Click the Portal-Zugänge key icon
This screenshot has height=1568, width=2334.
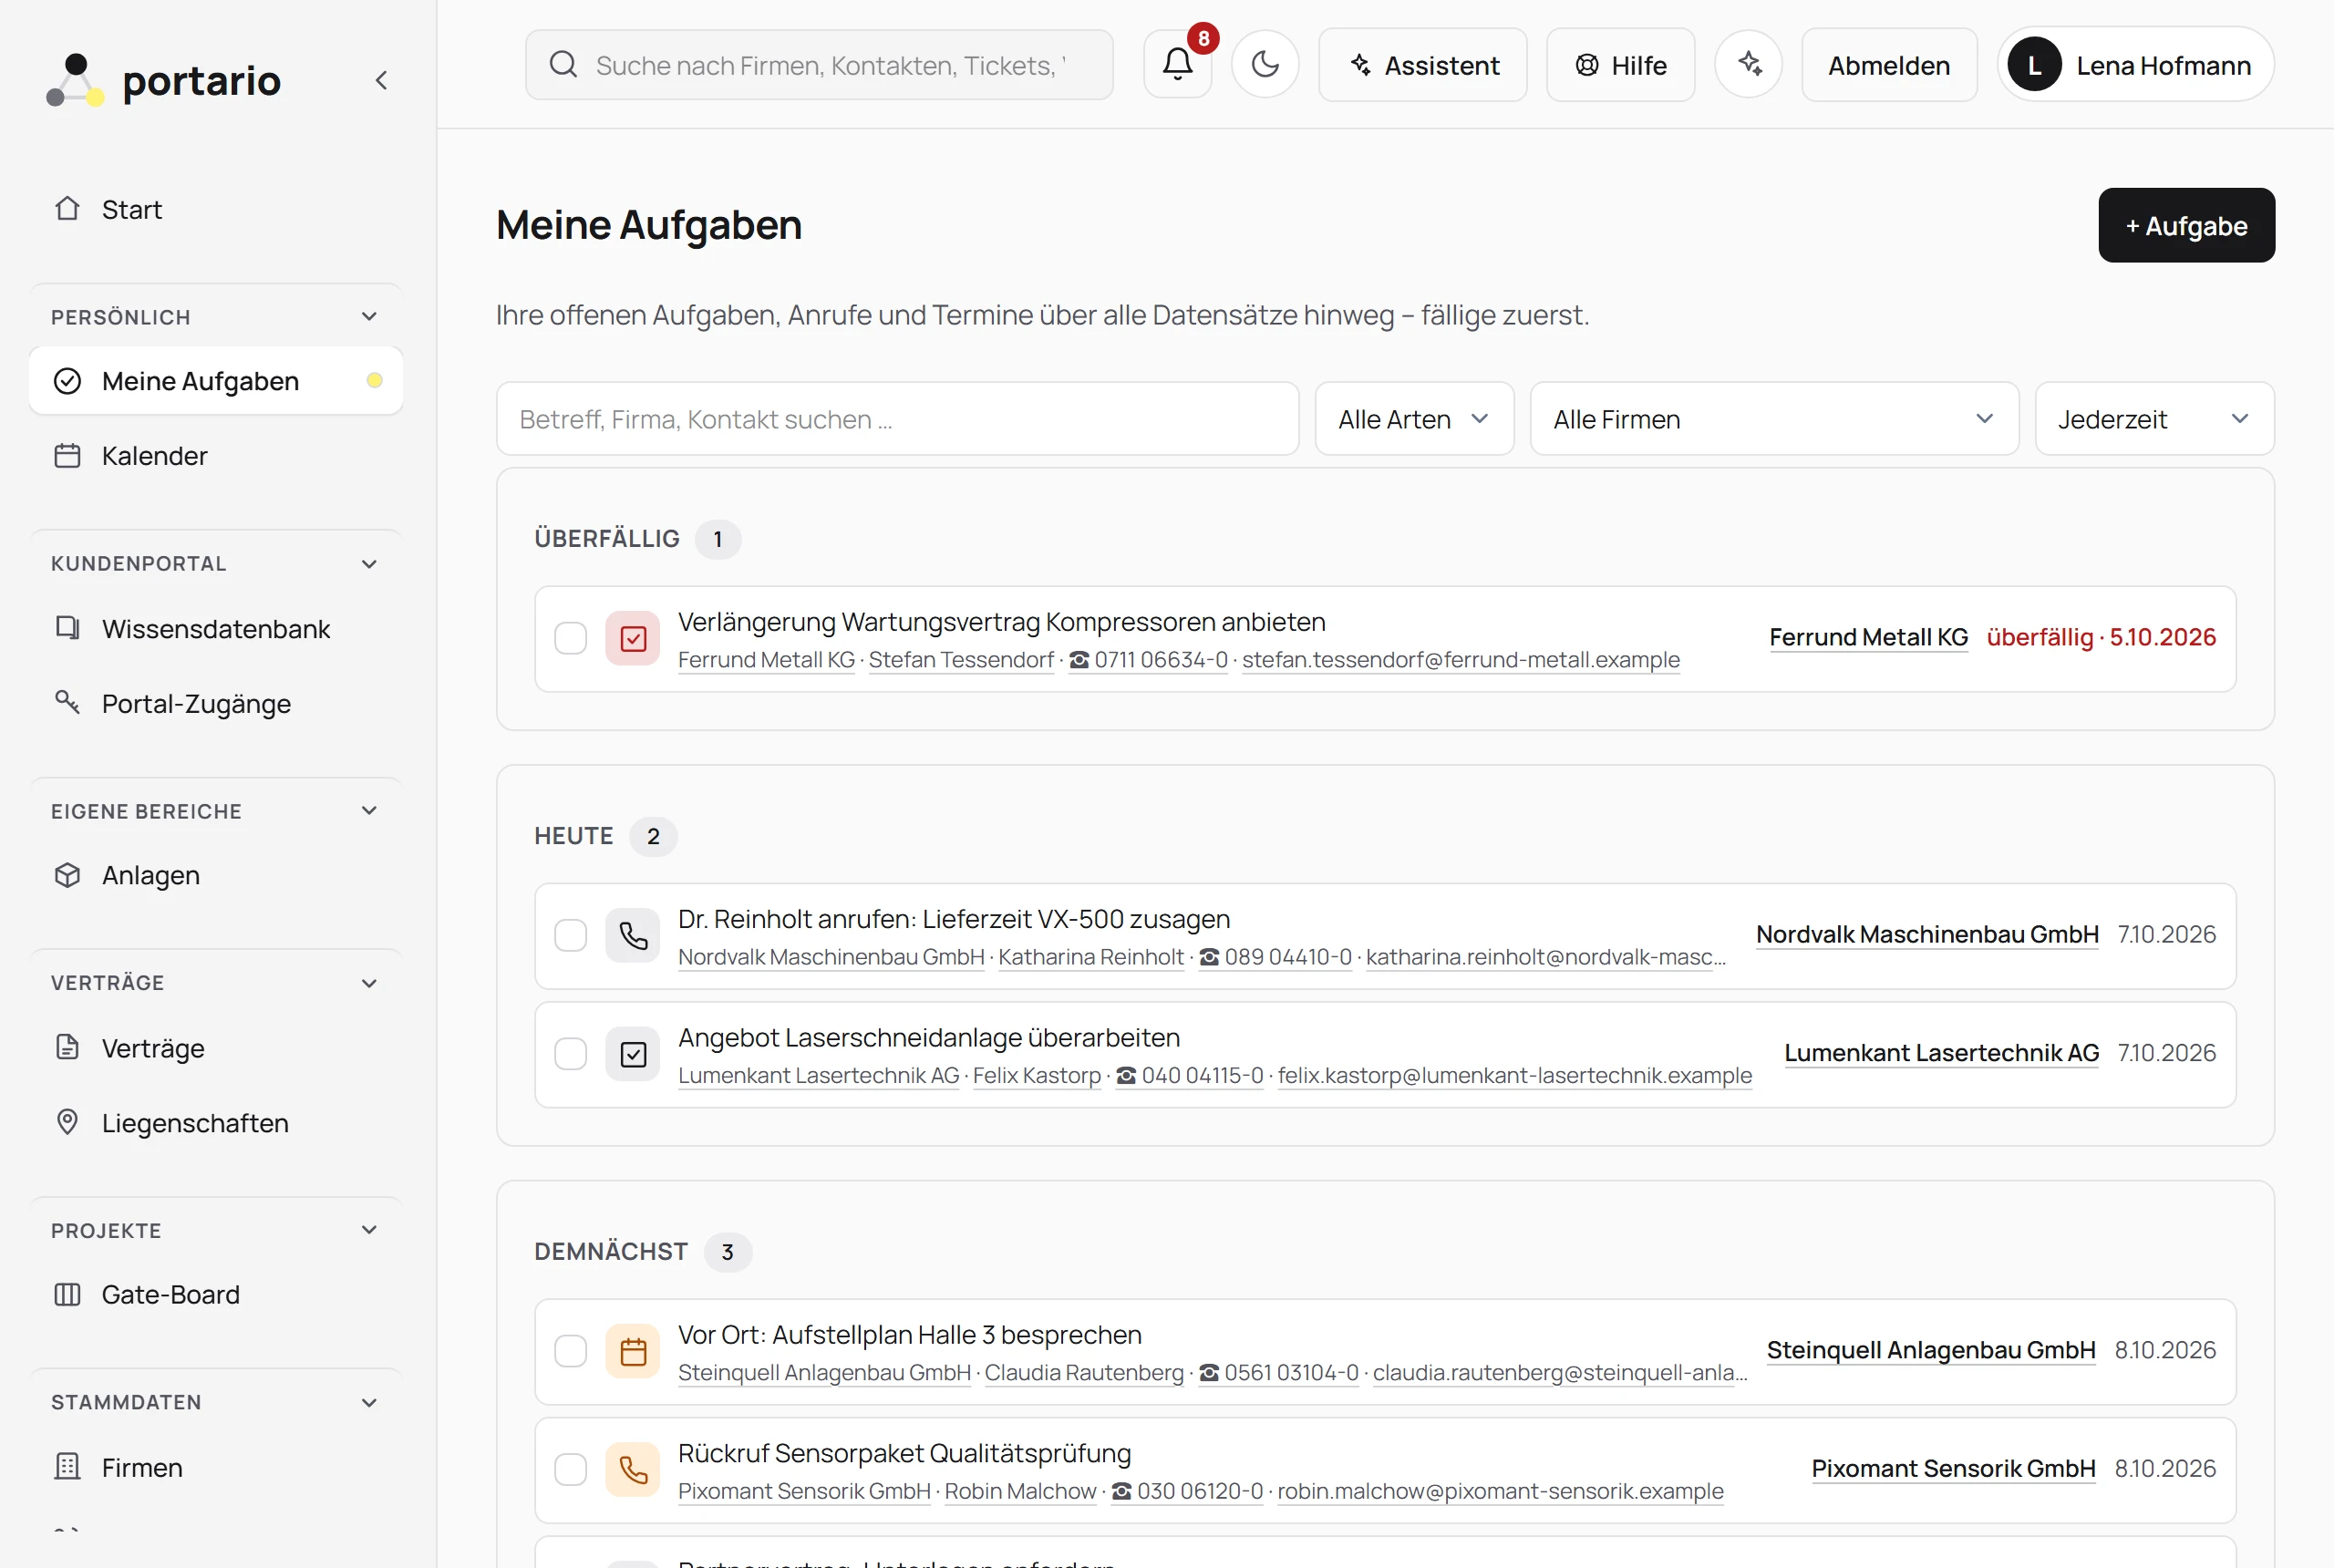[x=67, y=703]
